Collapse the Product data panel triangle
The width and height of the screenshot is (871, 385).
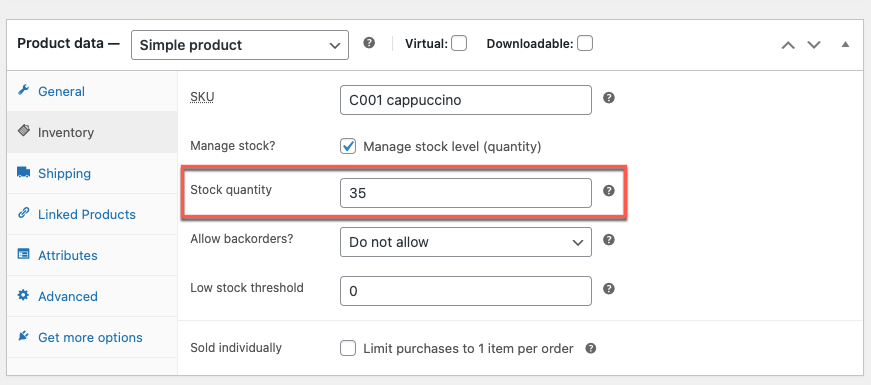tap(845, 44)
